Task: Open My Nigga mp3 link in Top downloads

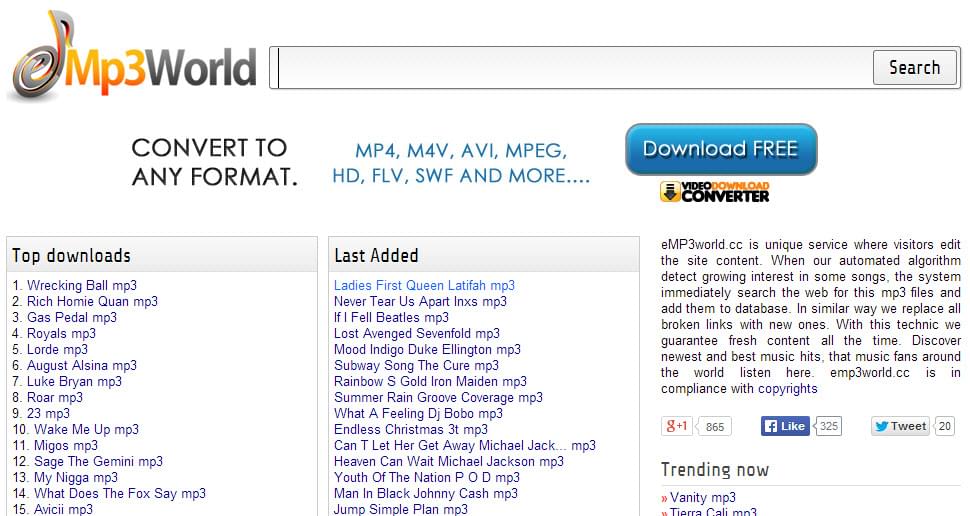Action: [x=76, y=478]
